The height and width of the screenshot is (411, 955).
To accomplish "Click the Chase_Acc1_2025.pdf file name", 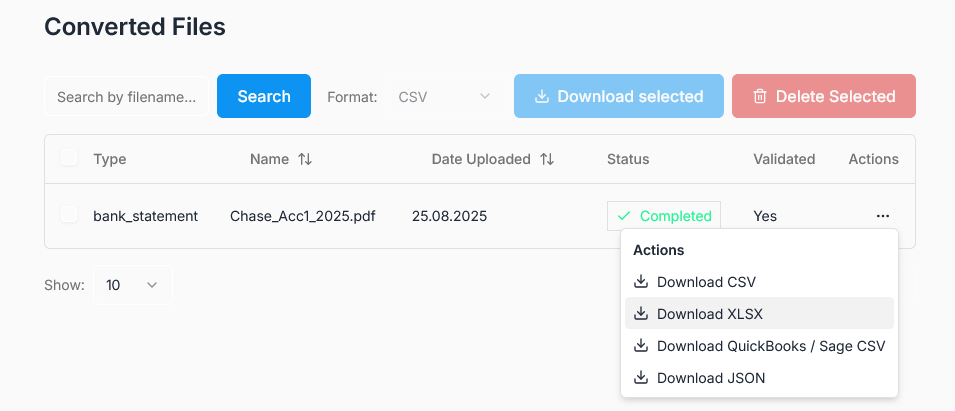I will tap(302, 216).
